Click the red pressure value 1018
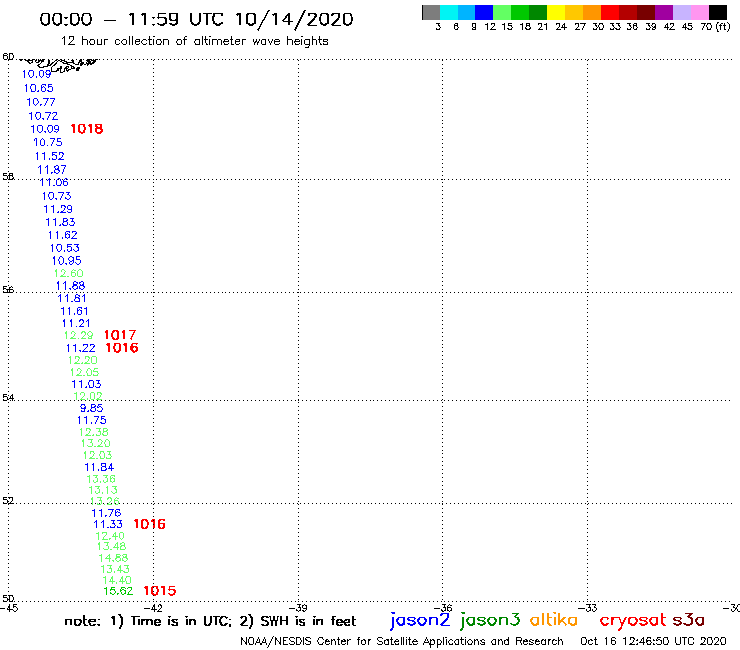The image size is (740, 650). (87, 129)
